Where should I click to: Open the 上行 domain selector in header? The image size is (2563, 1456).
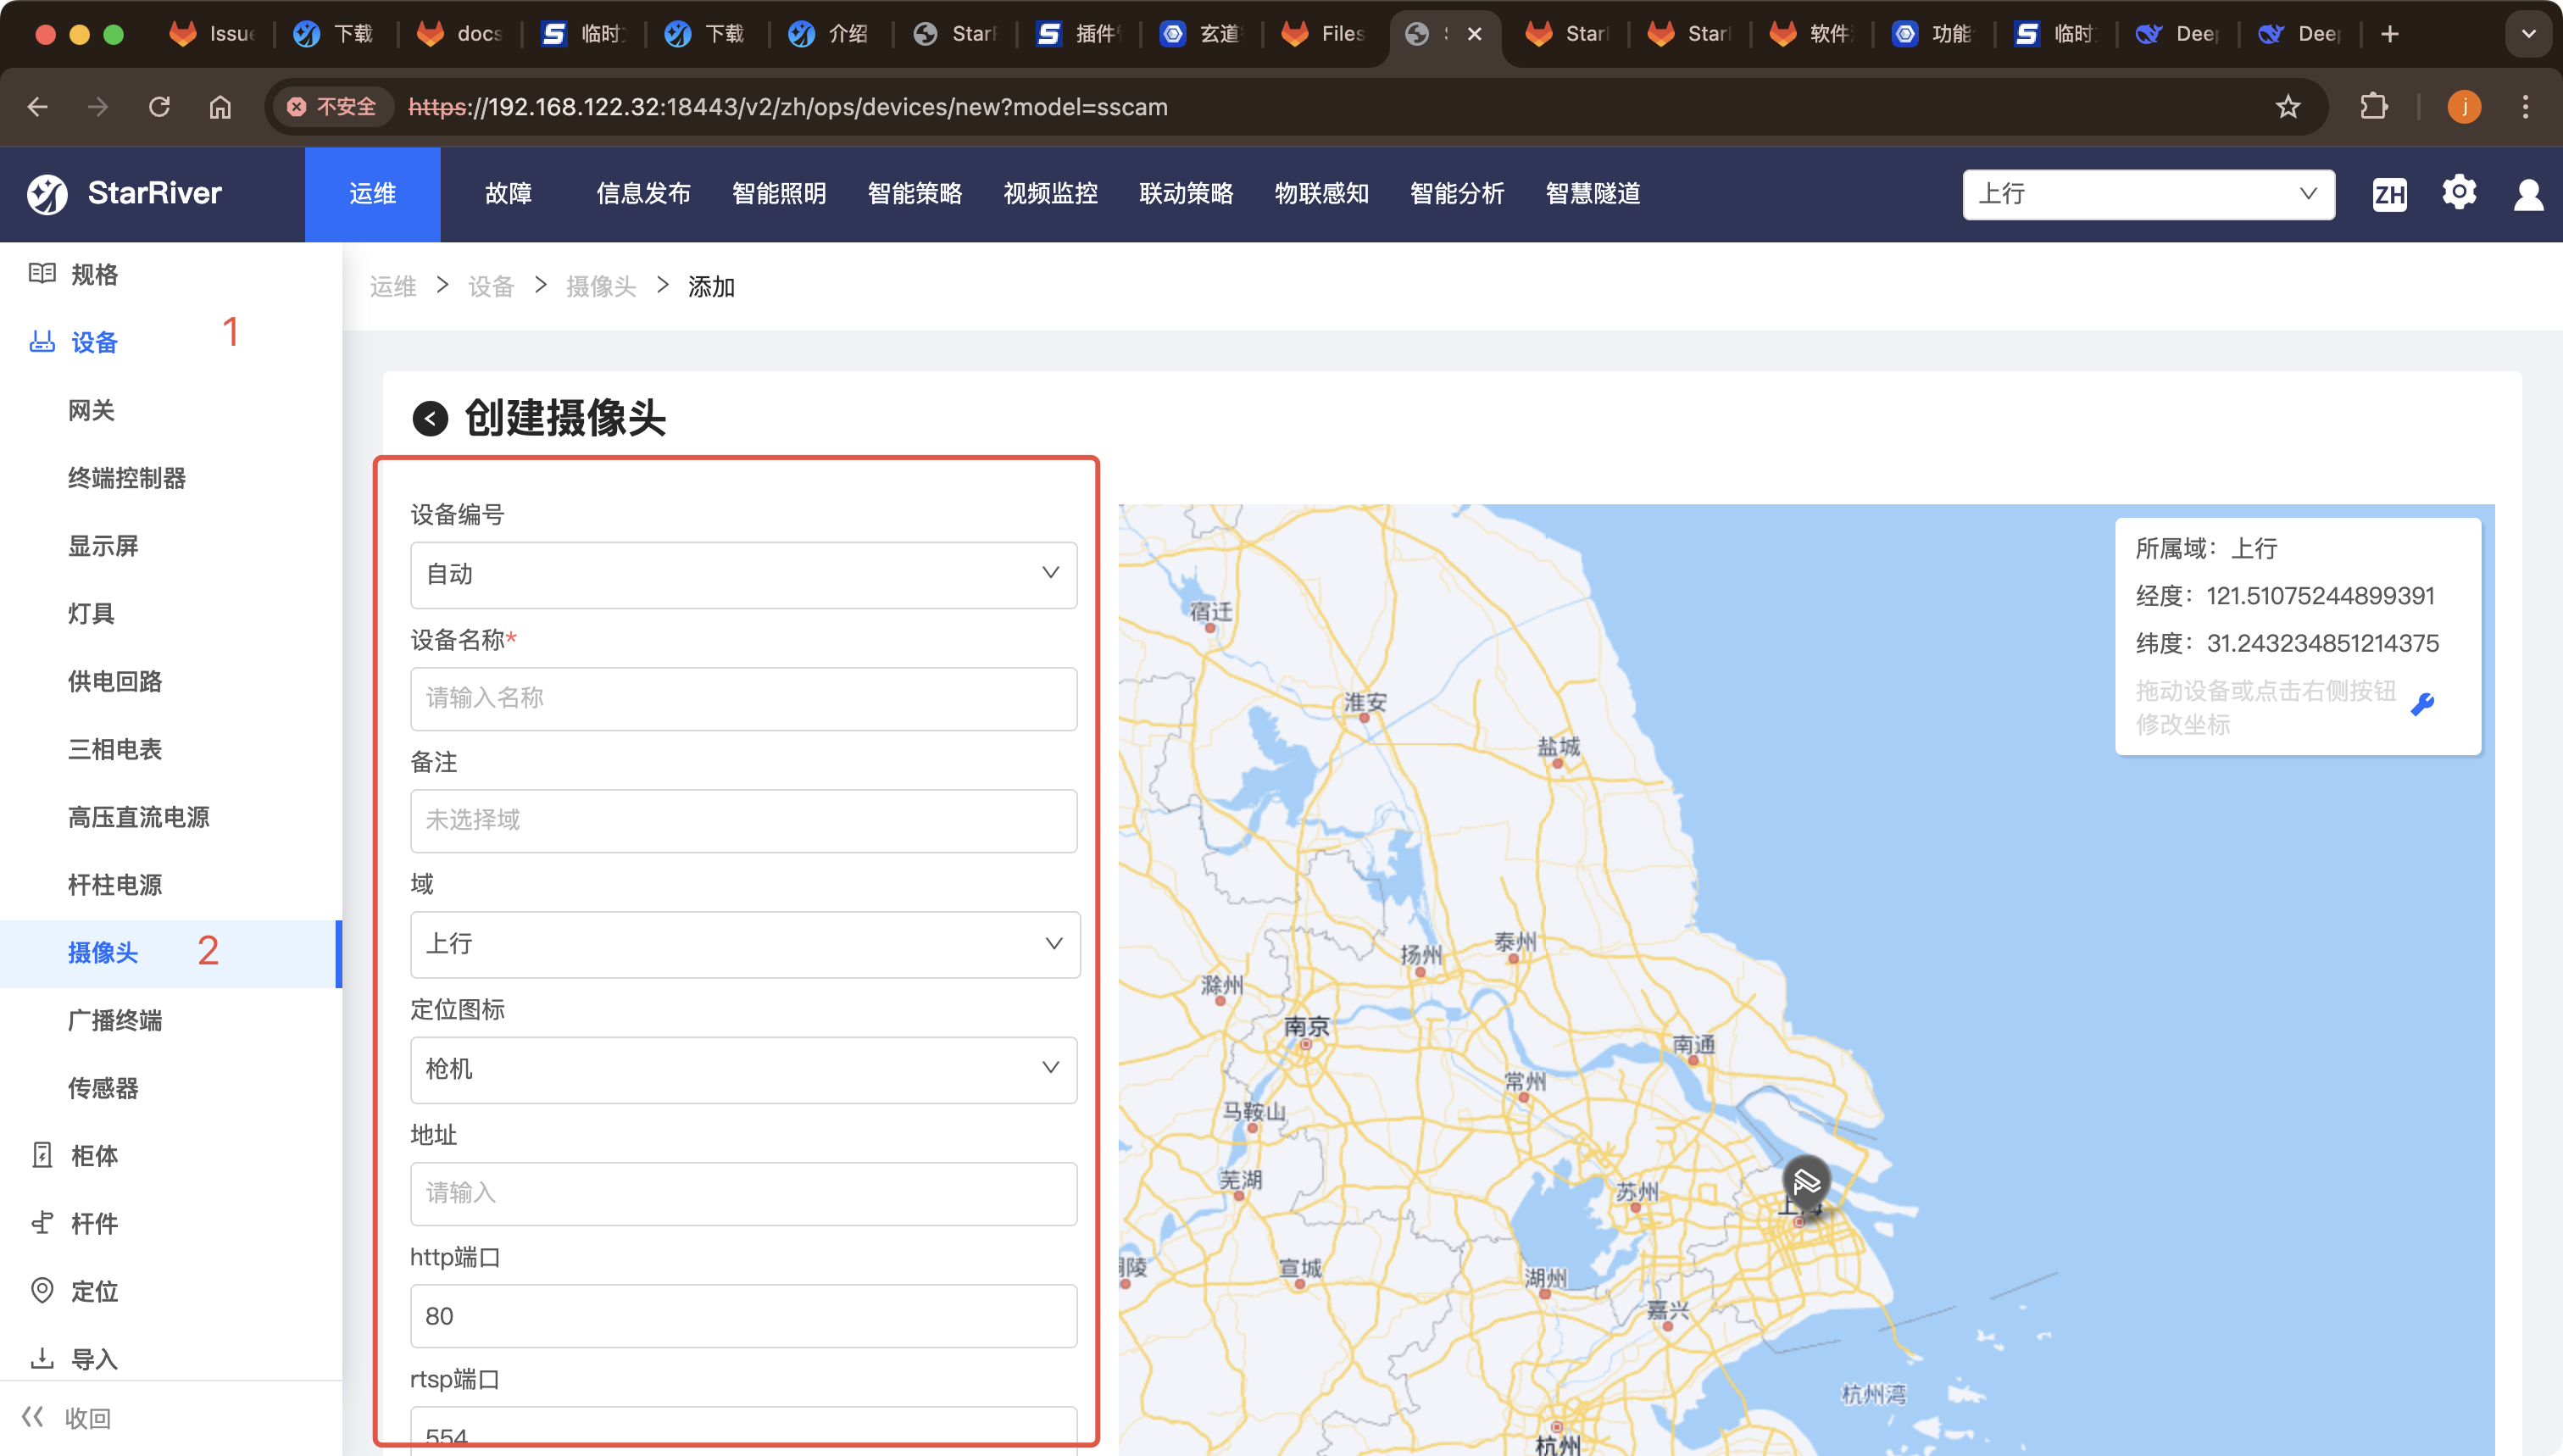click(x=2148, y=194)
